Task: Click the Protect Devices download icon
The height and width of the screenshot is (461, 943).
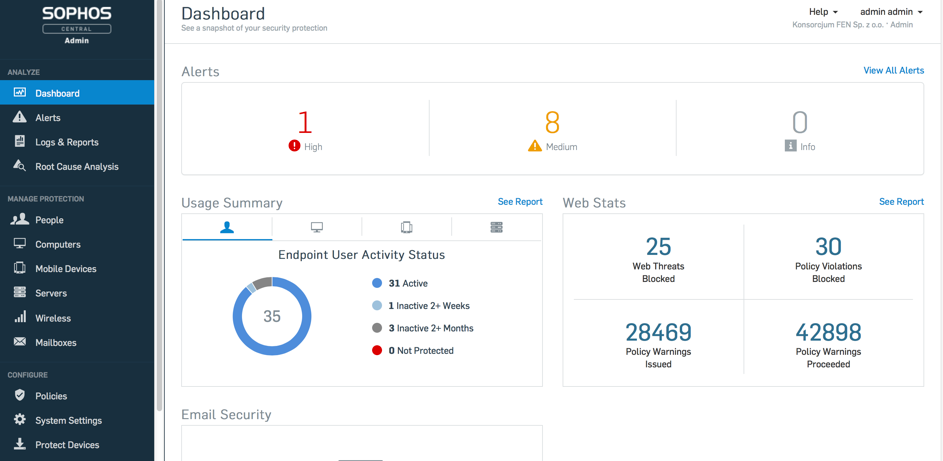Action: 20,445
